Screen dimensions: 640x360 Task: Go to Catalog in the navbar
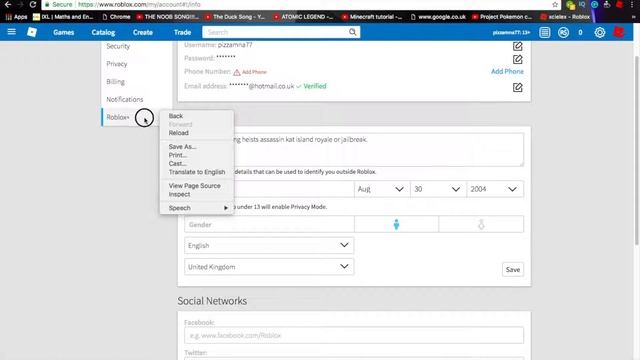pyautogui.click(x=103, y=32)
